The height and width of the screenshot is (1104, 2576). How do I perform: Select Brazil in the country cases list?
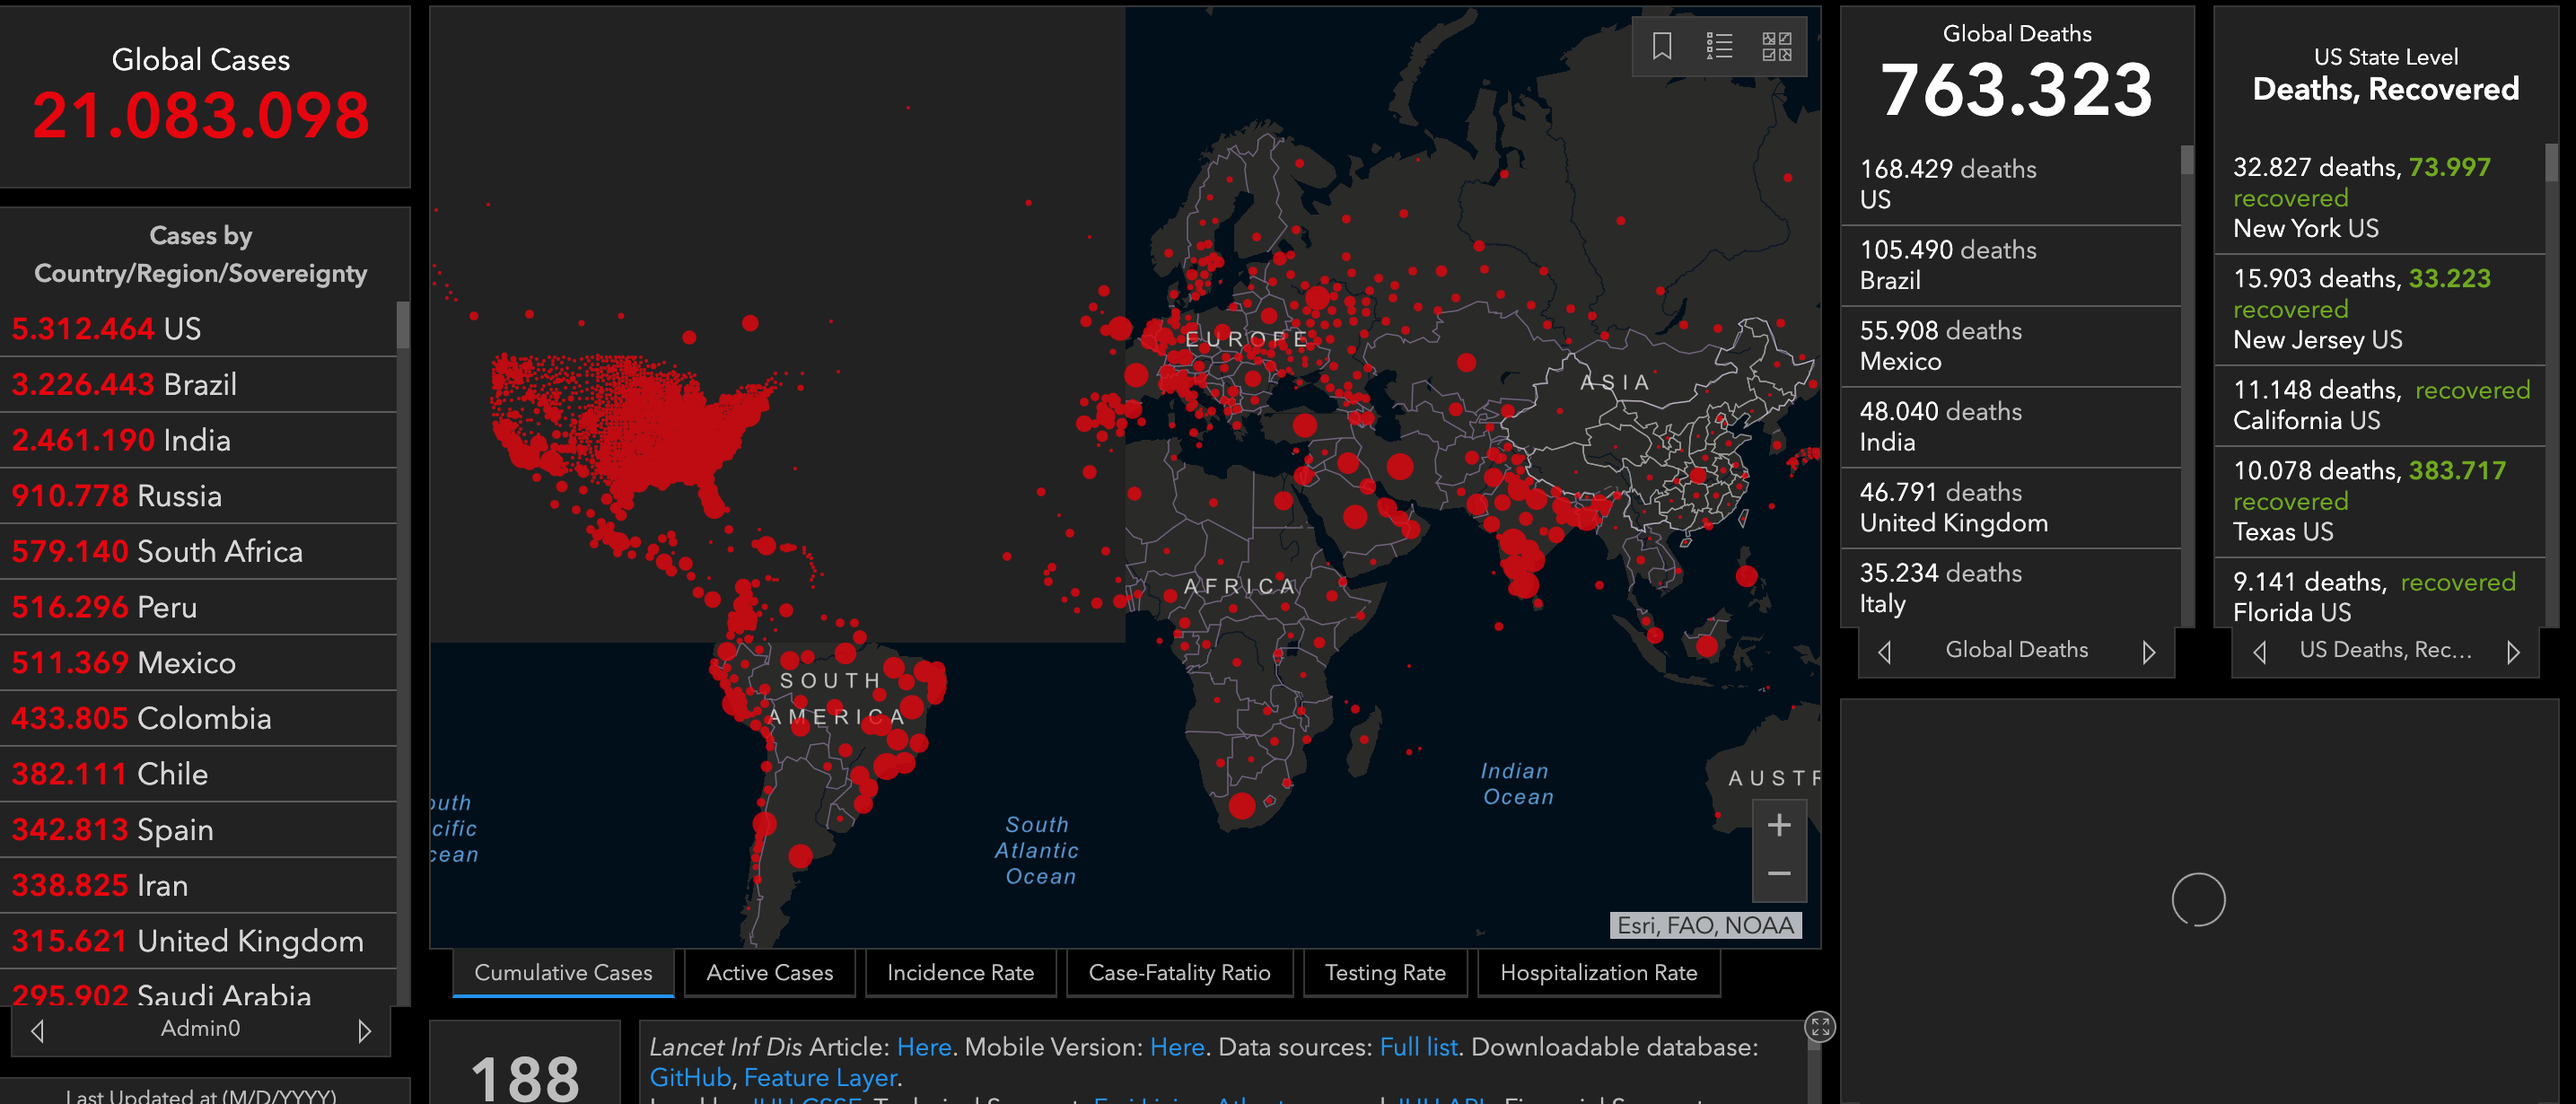198,384
